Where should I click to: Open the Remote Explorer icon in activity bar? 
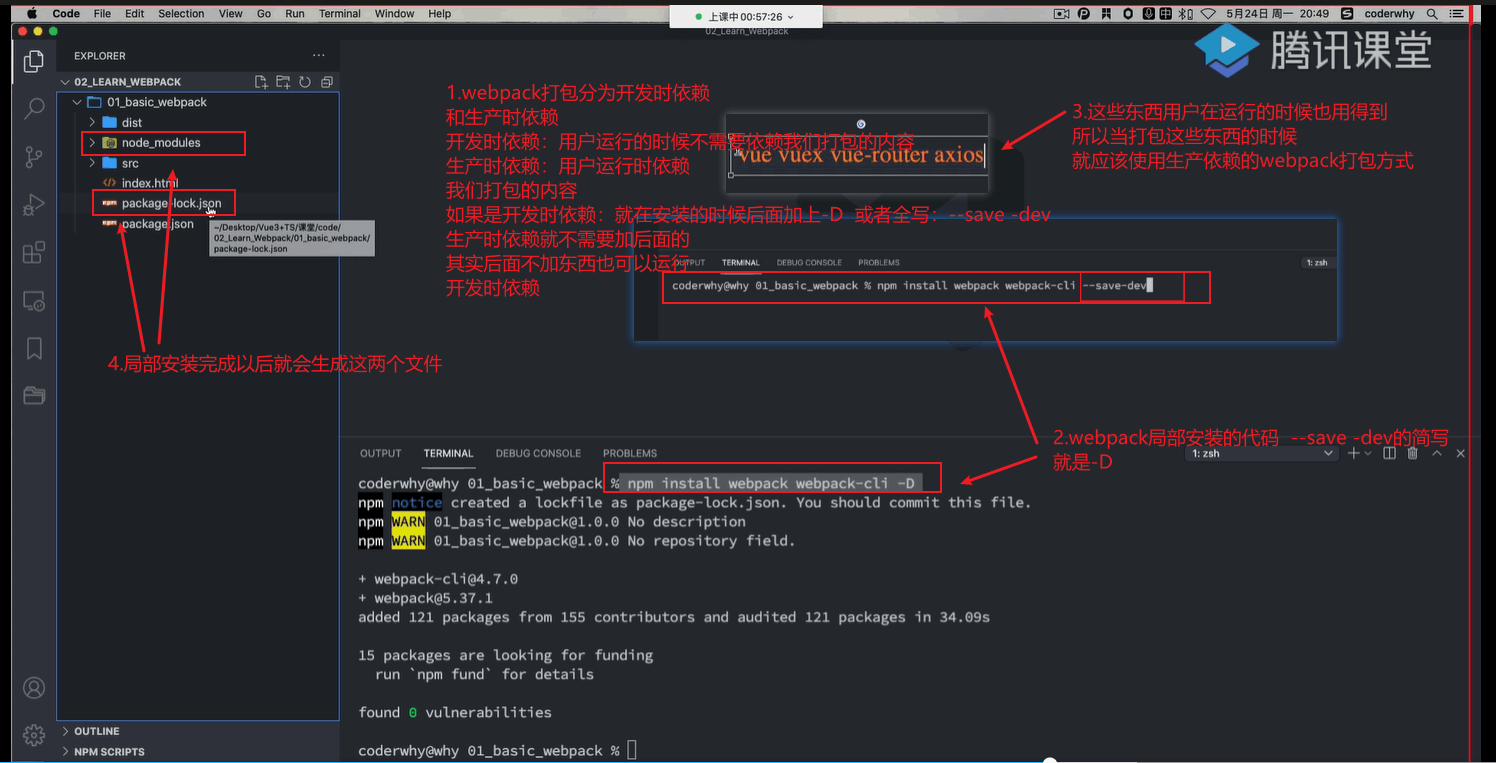[34, 300]
